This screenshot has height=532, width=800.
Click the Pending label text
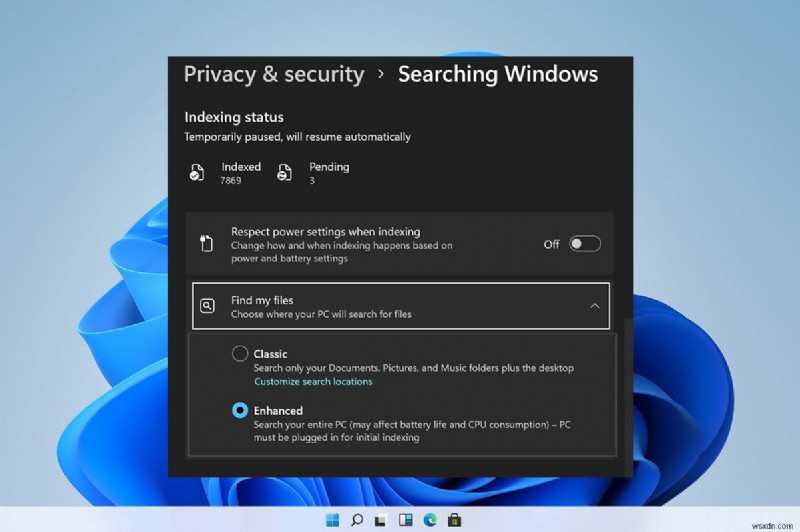pyautogui.click(x=329, y=167)
